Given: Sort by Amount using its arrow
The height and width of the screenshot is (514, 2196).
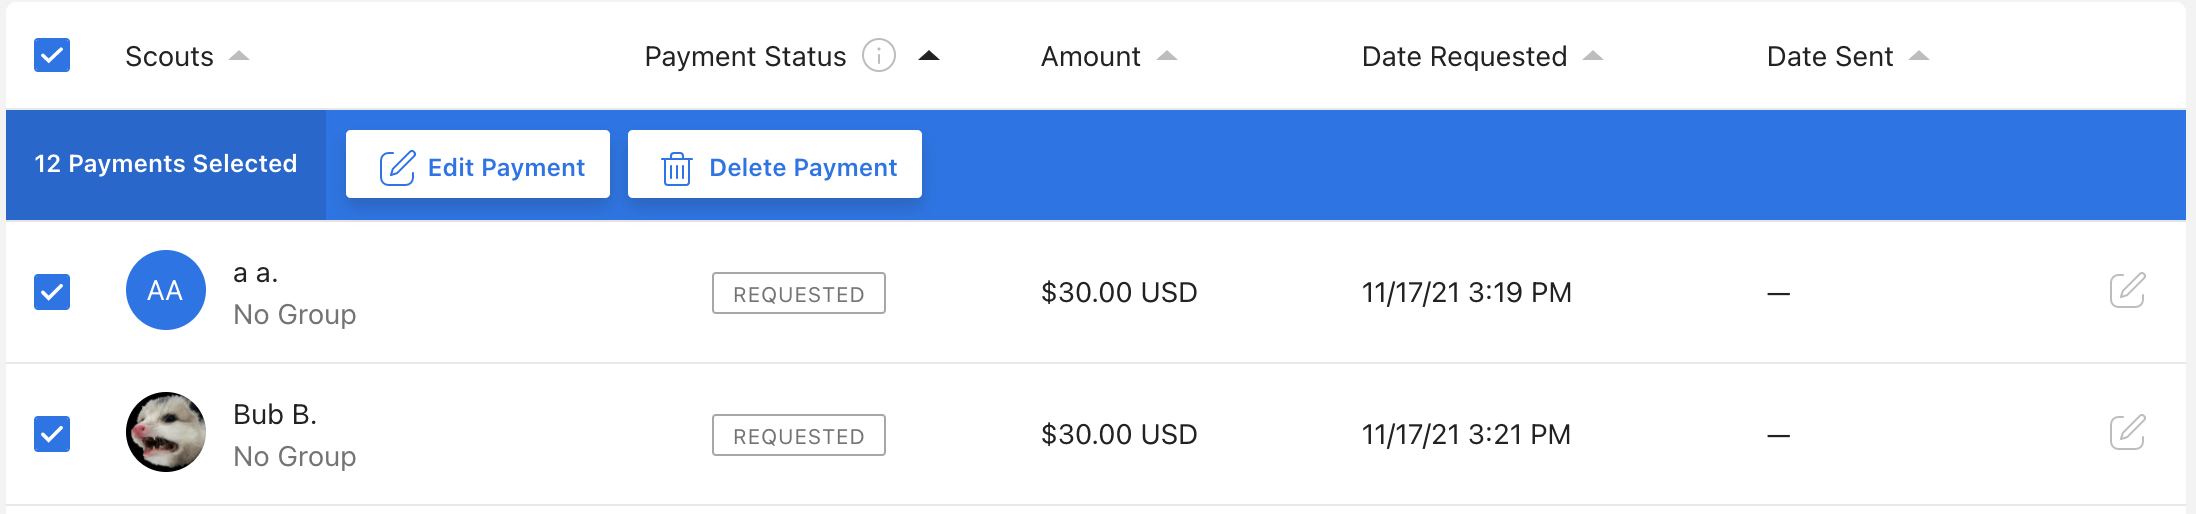Looking at the screenshot, I should click(1167, 56).
